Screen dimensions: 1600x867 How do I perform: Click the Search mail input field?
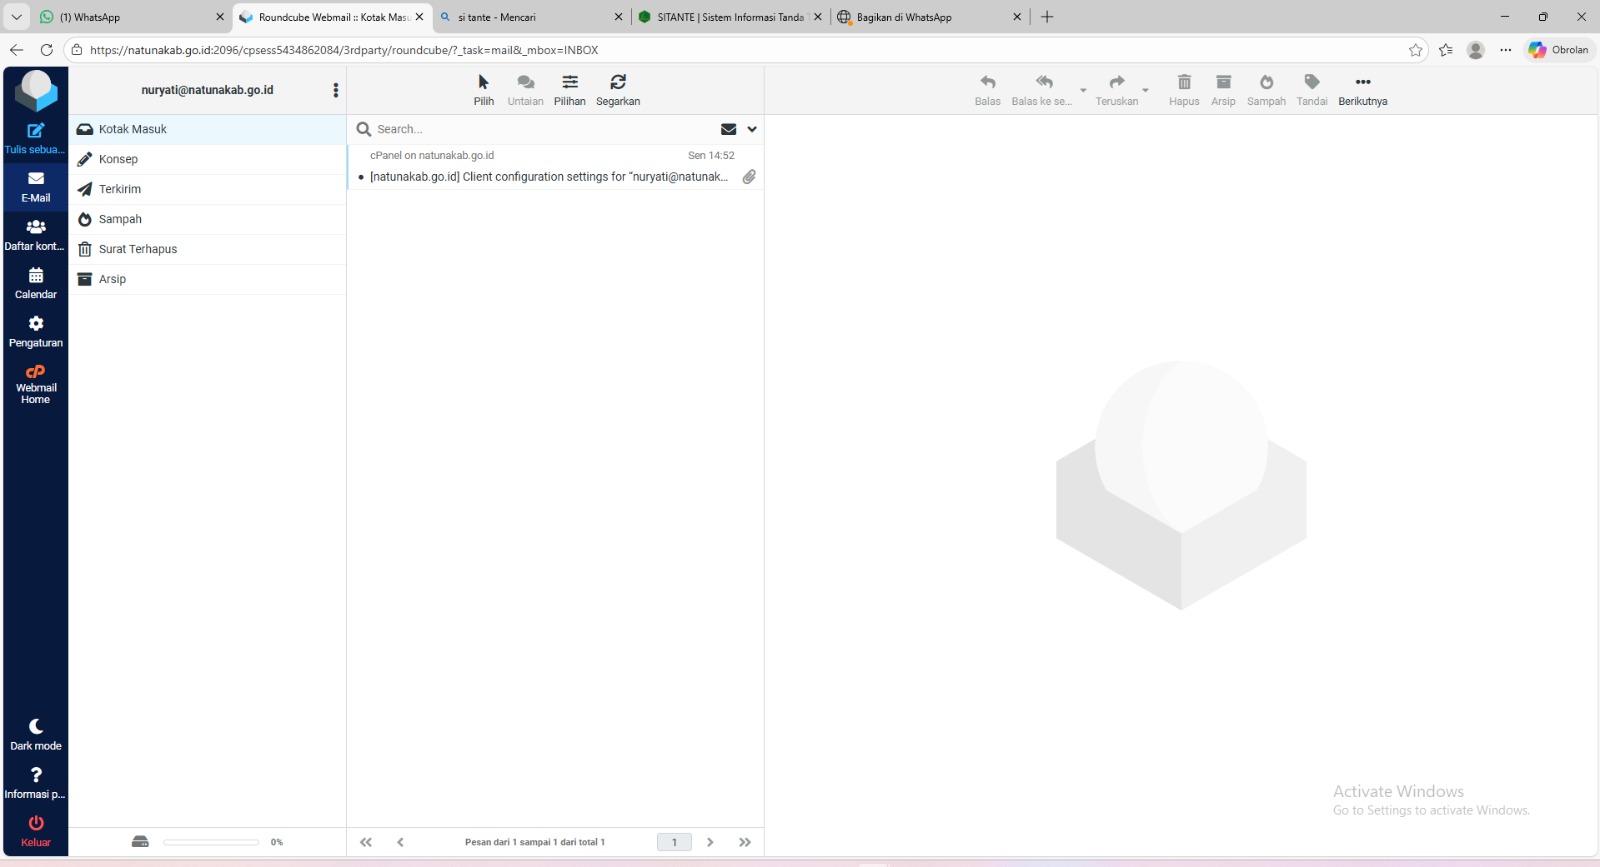click(540, 129)
